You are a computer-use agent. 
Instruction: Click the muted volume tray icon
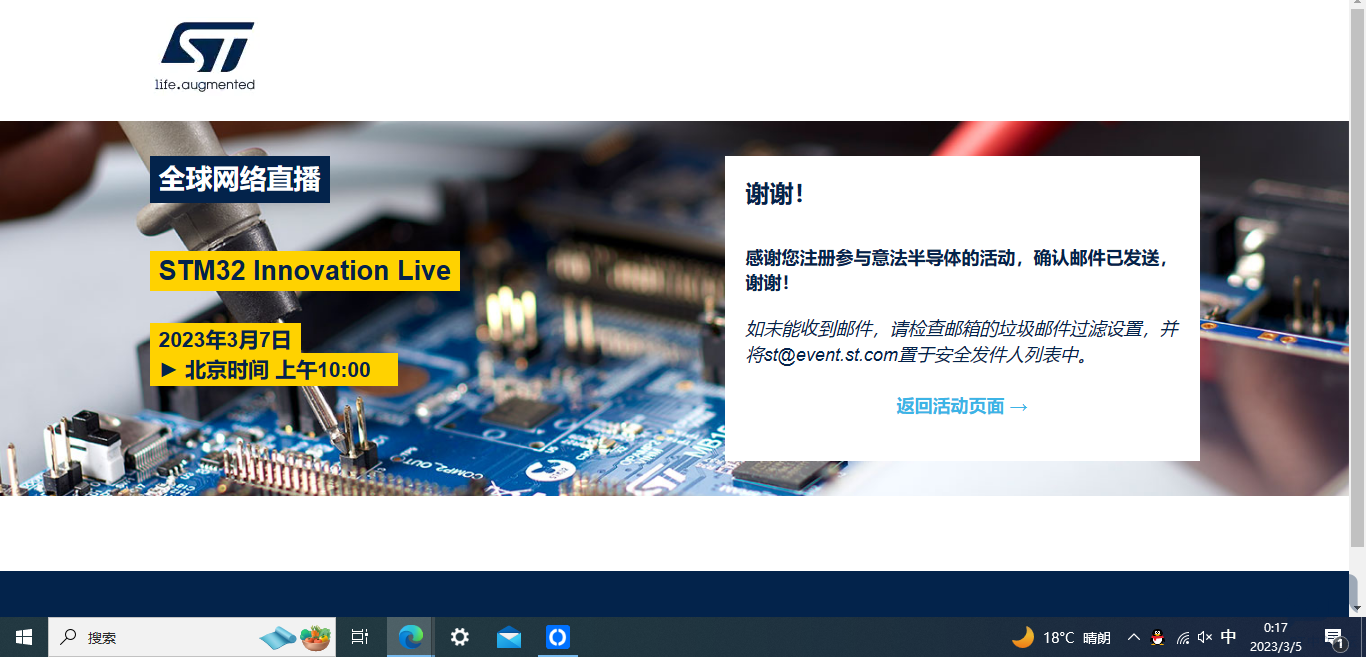1205,637
